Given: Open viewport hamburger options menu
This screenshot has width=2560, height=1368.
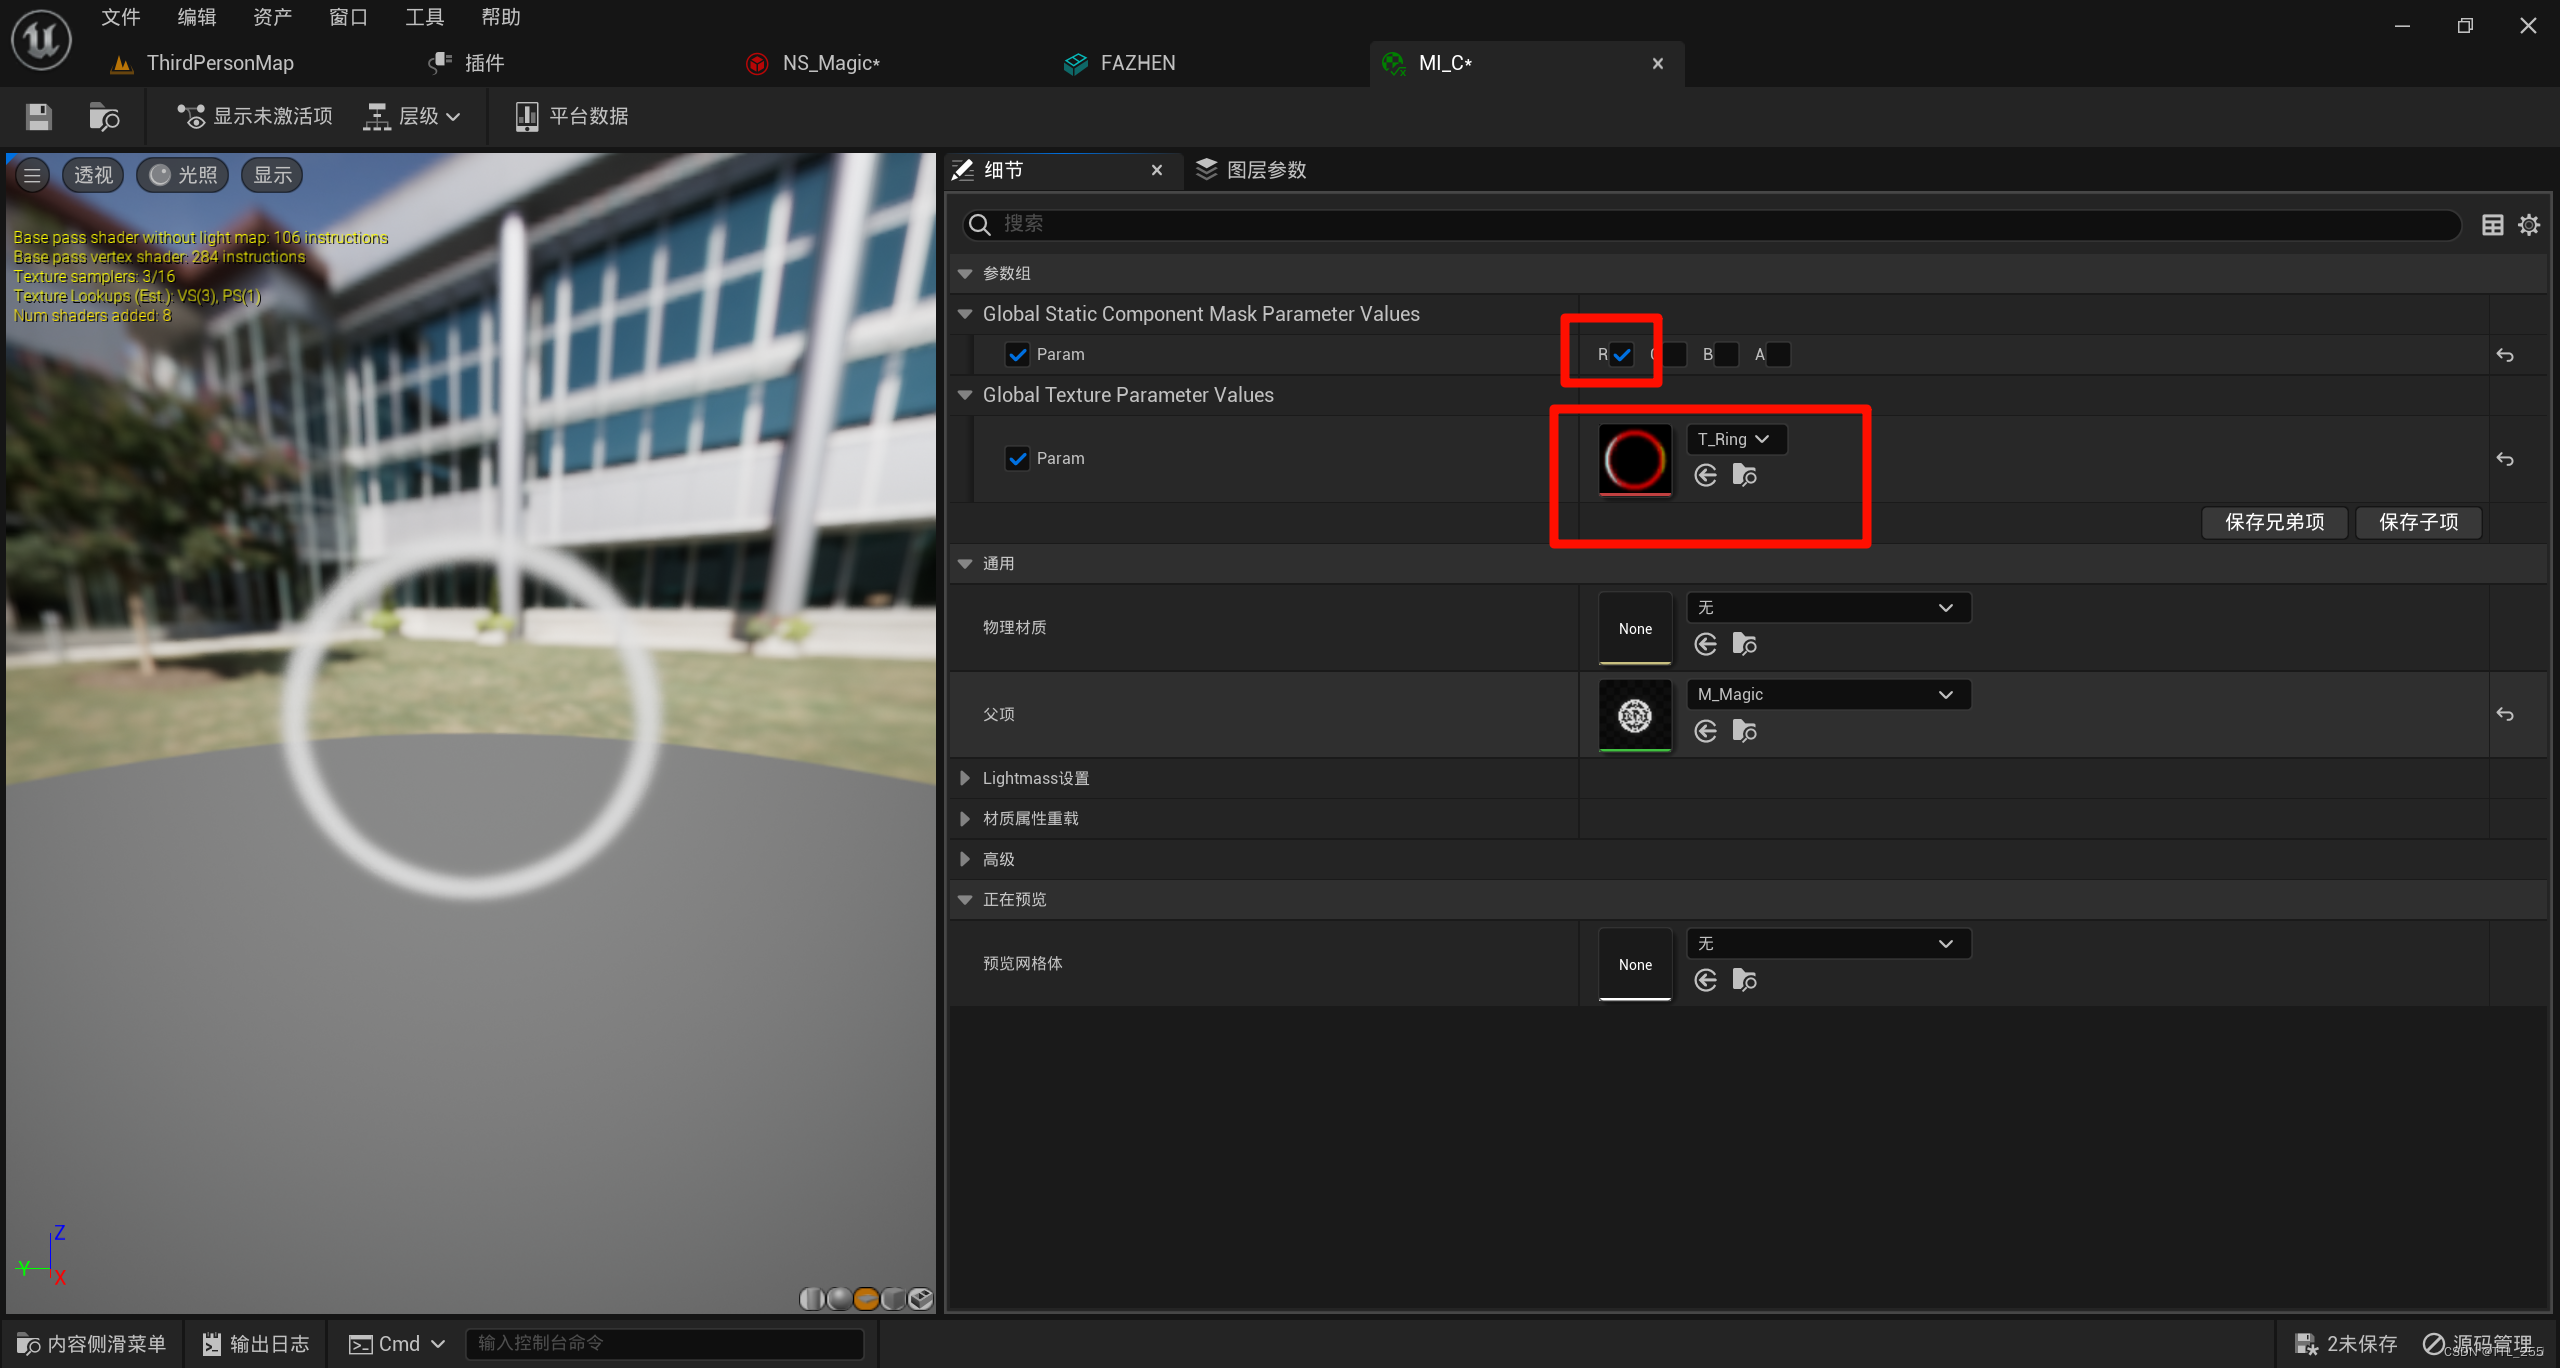Looking at the screenshot, I should coord(32,175).
